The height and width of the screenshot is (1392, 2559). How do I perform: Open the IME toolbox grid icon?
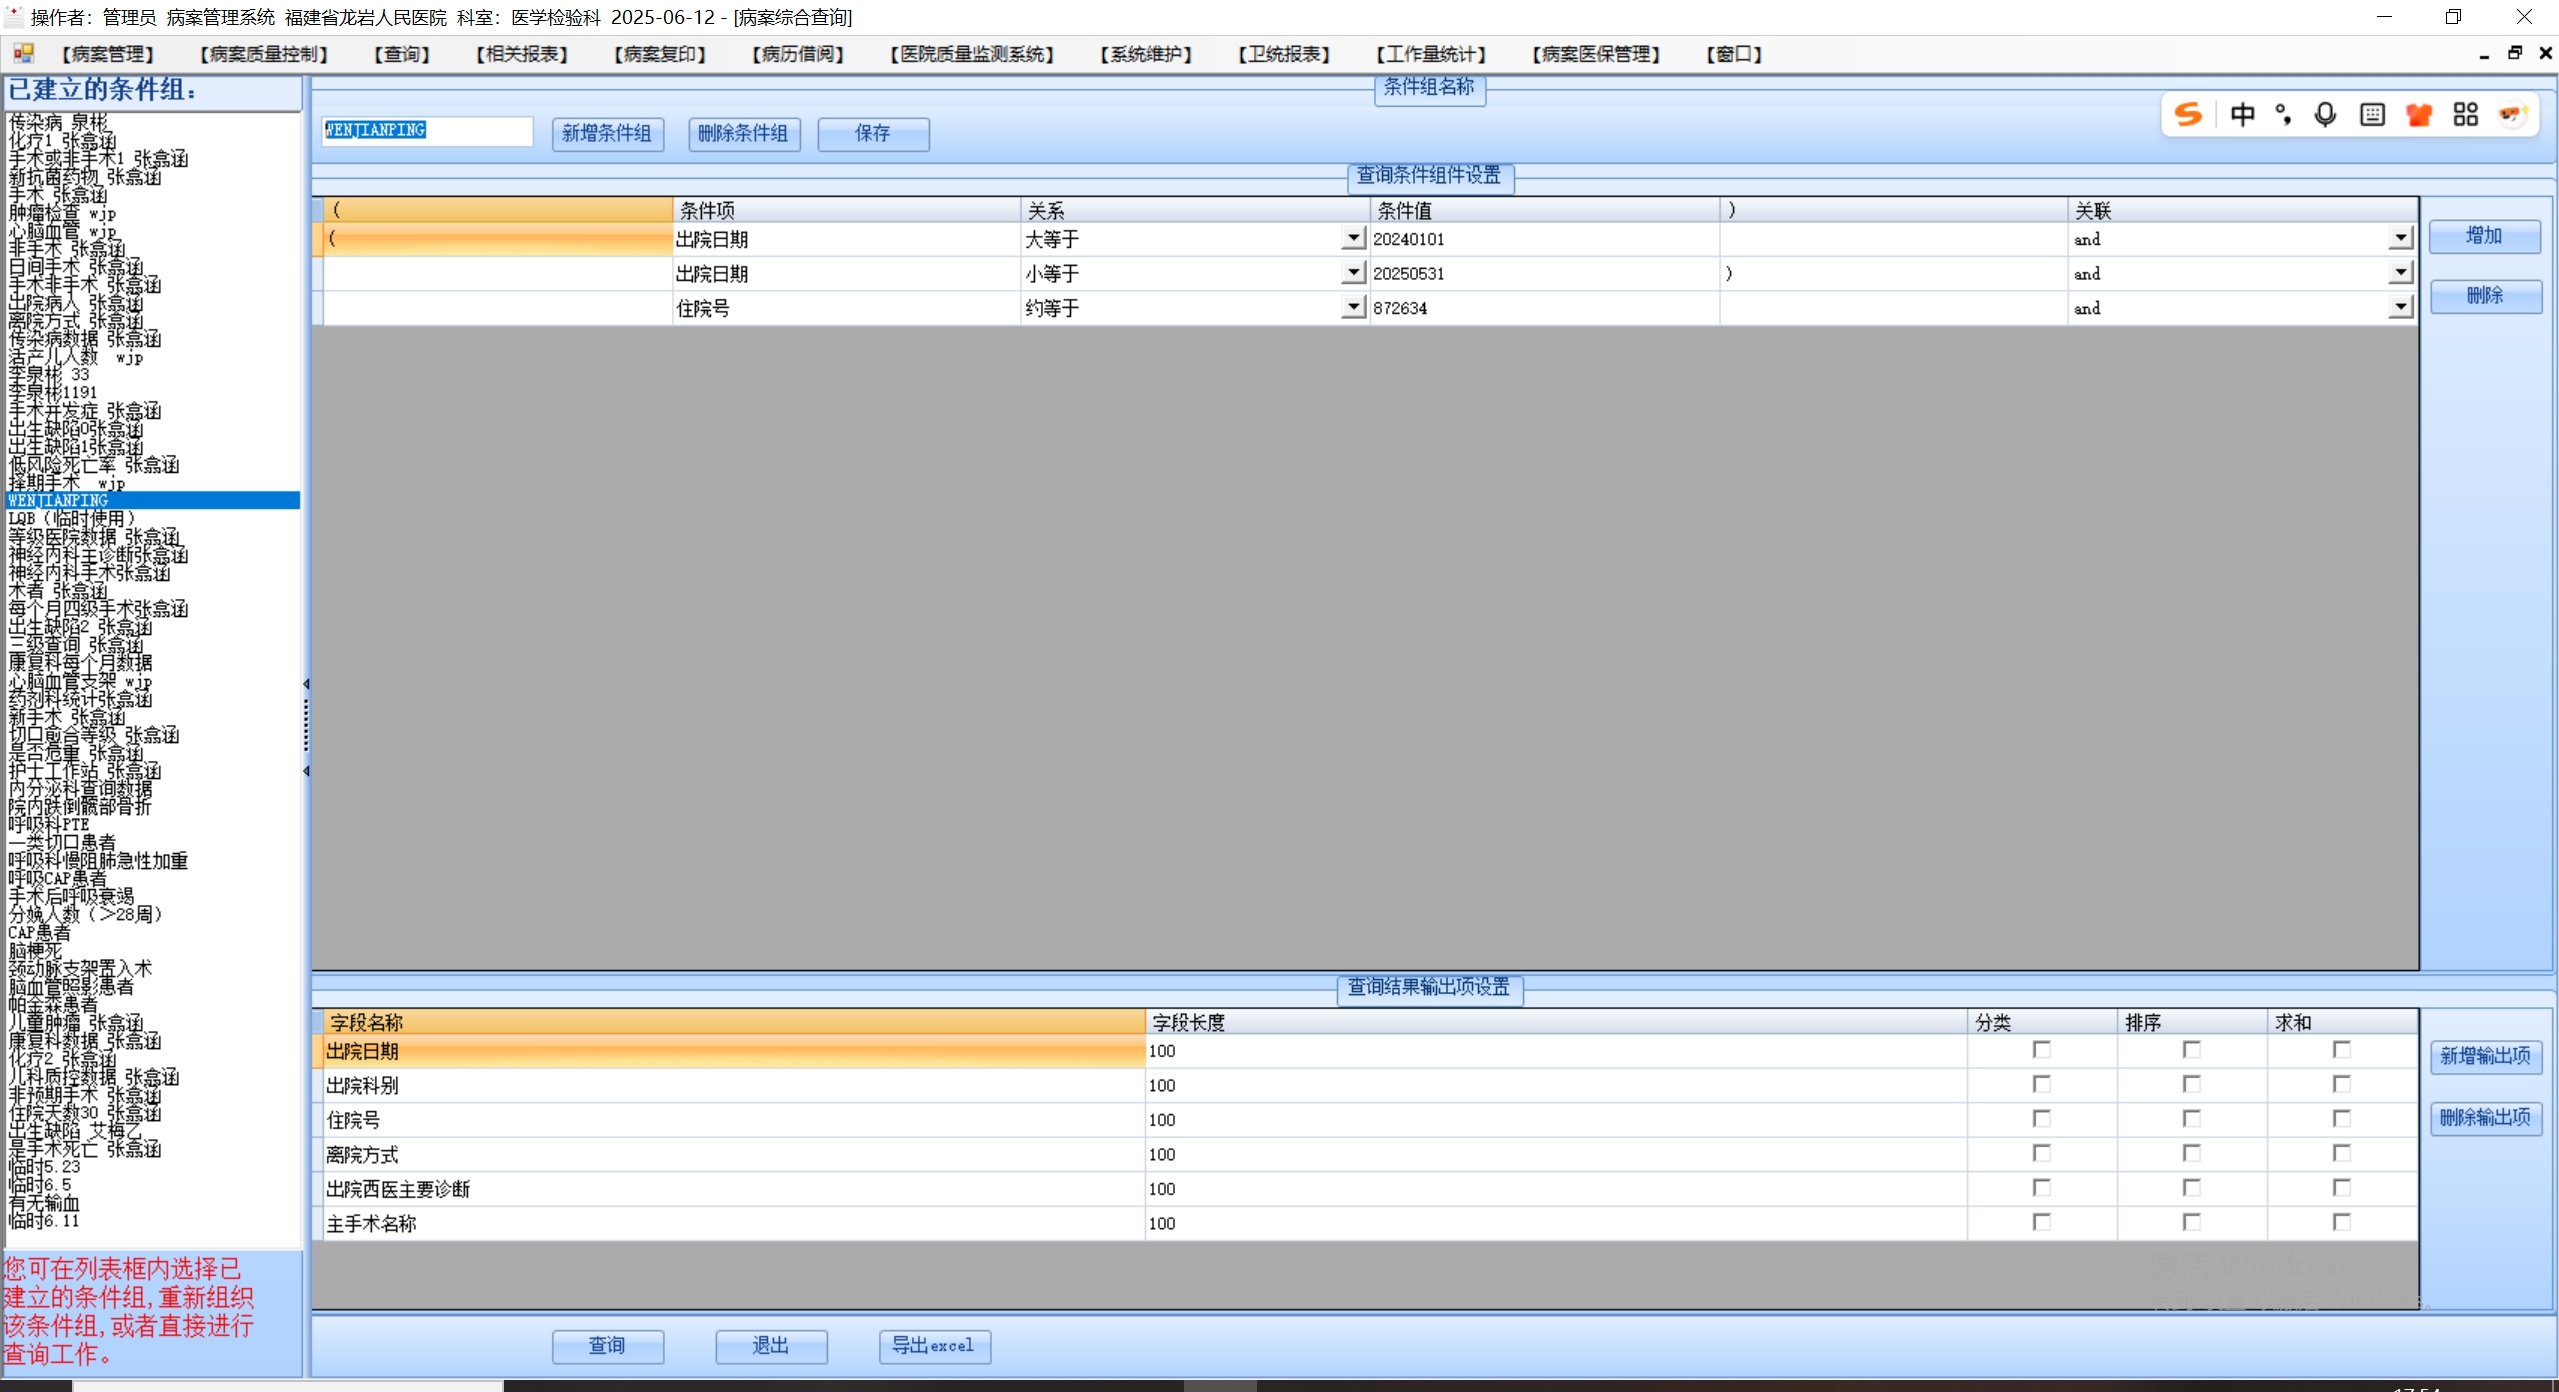(2465, 115)
